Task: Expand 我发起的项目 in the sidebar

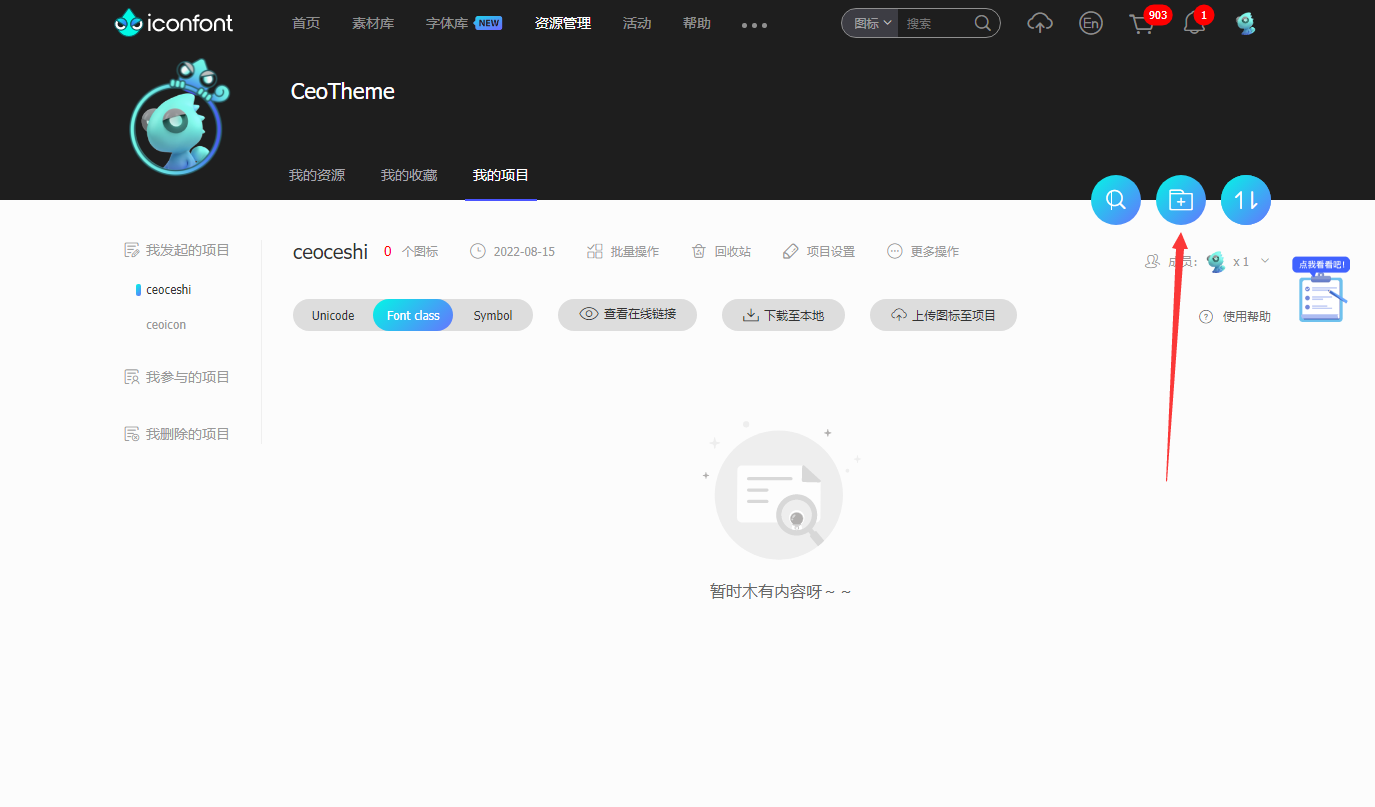Action: tap(177, 250)
